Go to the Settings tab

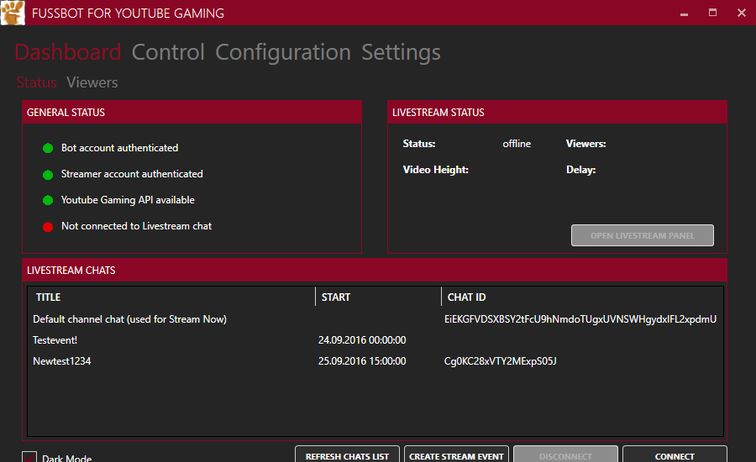pos(401,52)
